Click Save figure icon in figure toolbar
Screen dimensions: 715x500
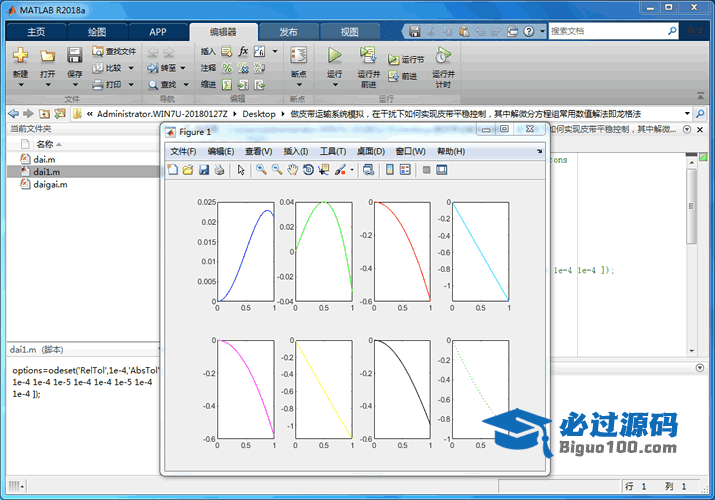[x=203, y=170]
